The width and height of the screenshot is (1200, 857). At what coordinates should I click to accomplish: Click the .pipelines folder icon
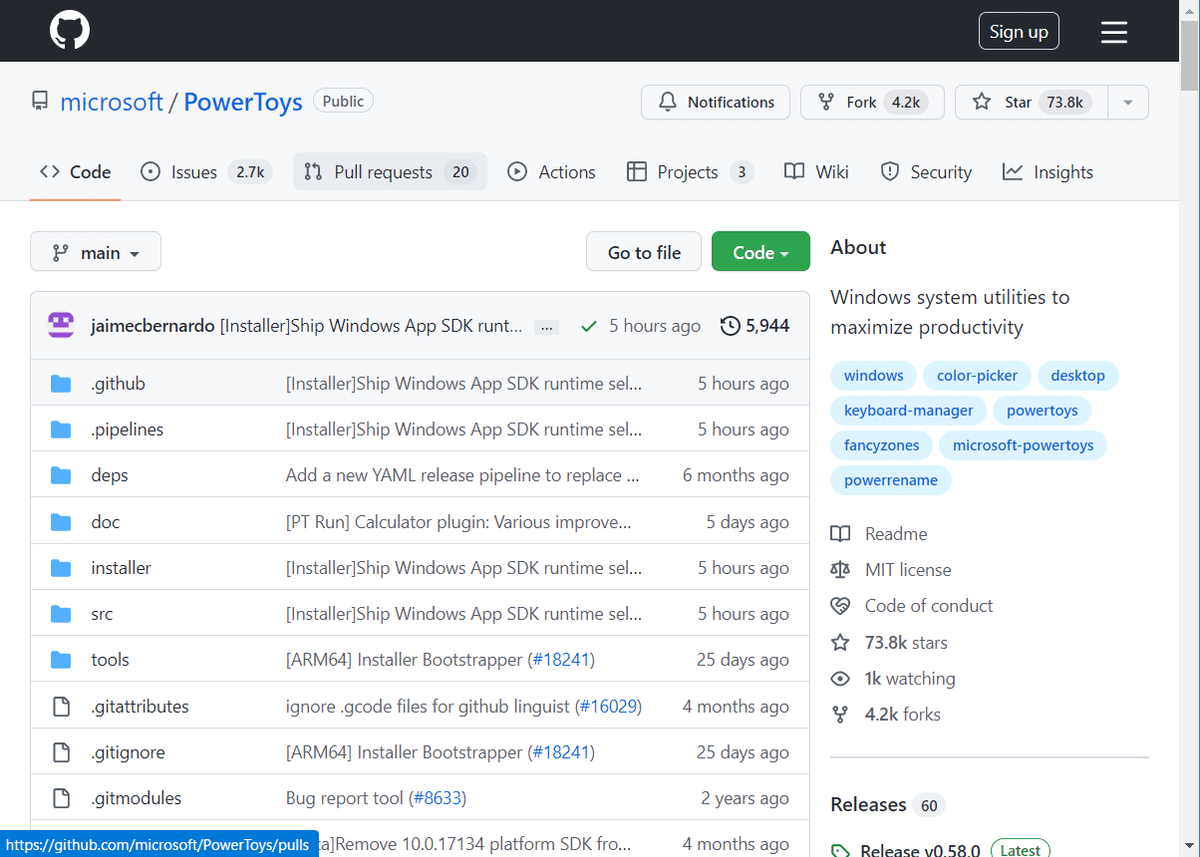(61, 429)
